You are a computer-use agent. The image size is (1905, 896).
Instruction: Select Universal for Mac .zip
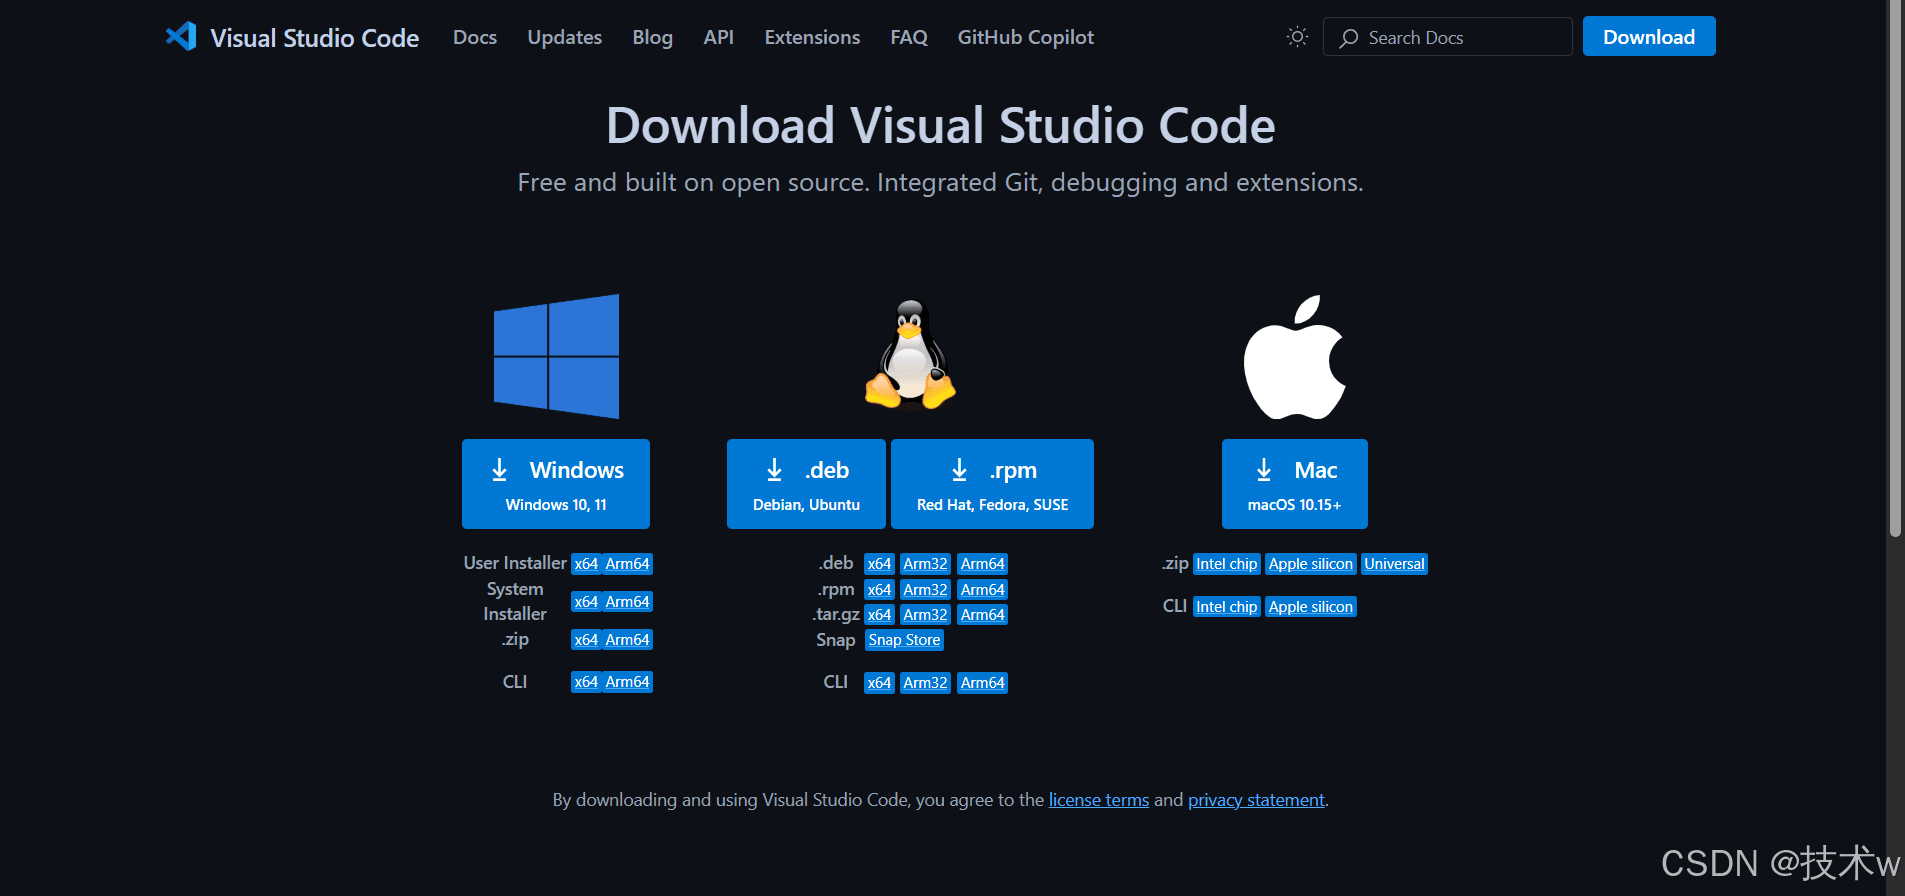pos(1394,564)
